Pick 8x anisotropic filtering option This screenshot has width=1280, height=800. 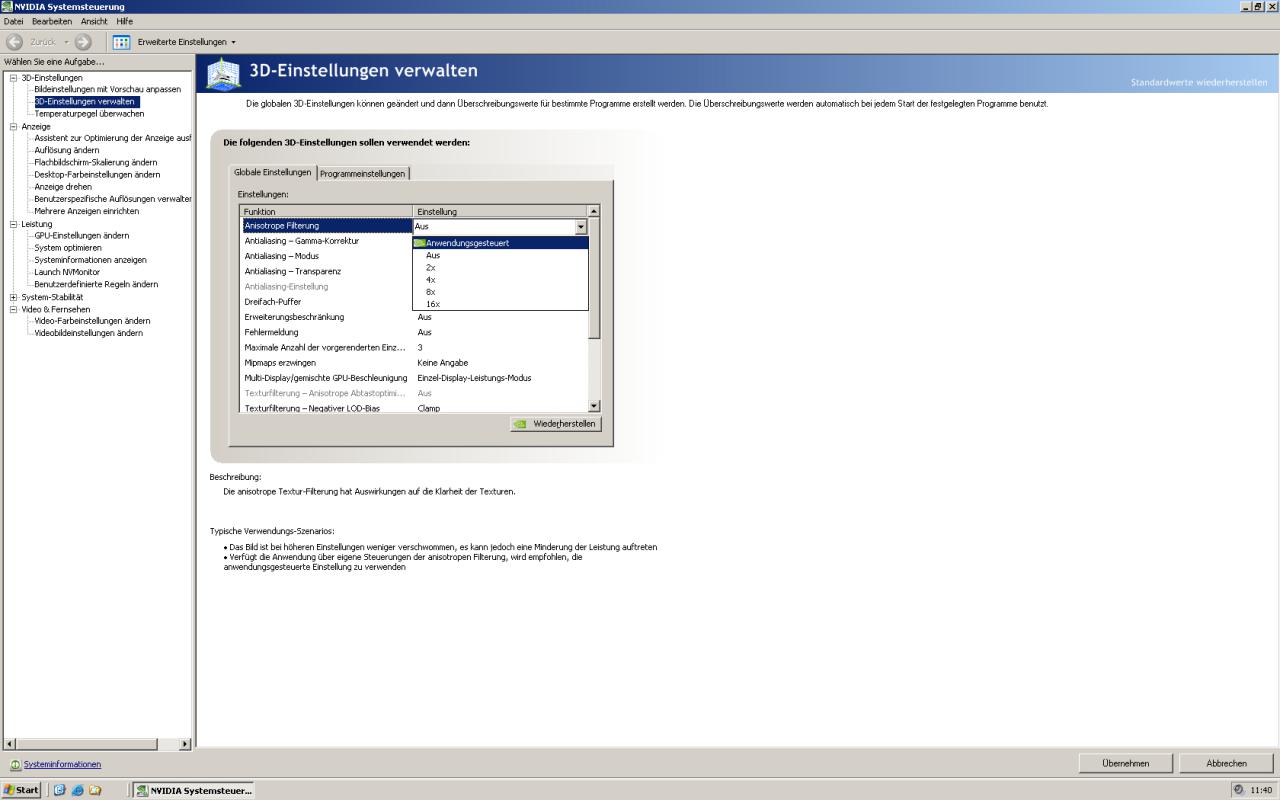click(500, 291)
